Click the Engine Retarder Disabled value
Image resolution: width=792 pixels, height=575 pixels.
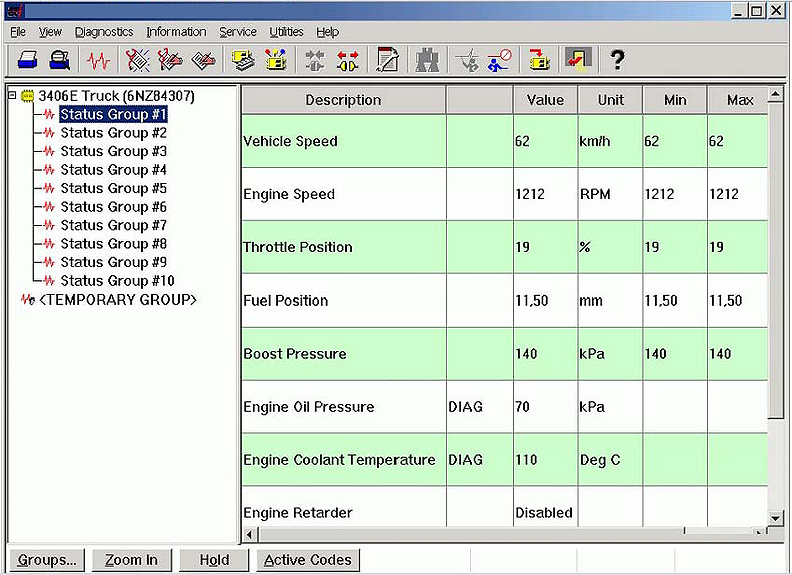click(x=544, y=513)
